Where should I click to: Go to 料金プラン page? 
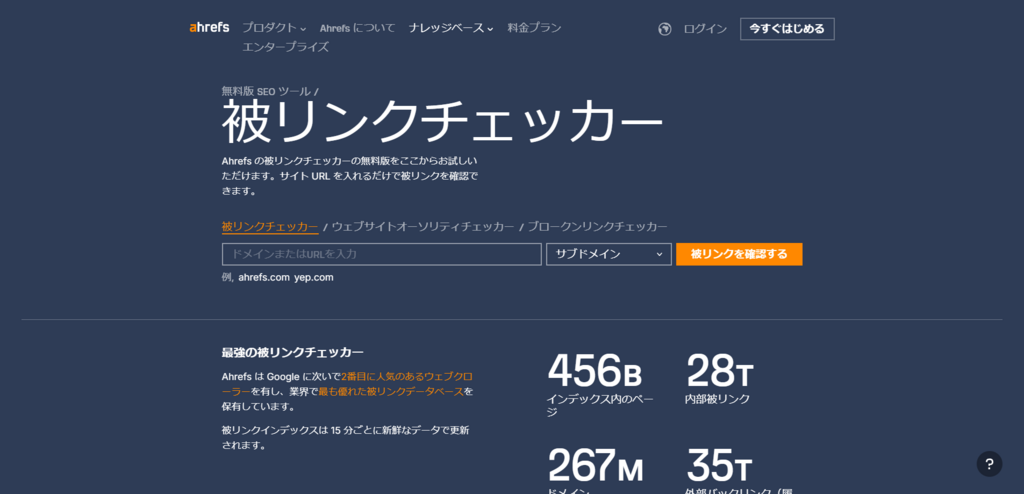[x=534, y=28]
